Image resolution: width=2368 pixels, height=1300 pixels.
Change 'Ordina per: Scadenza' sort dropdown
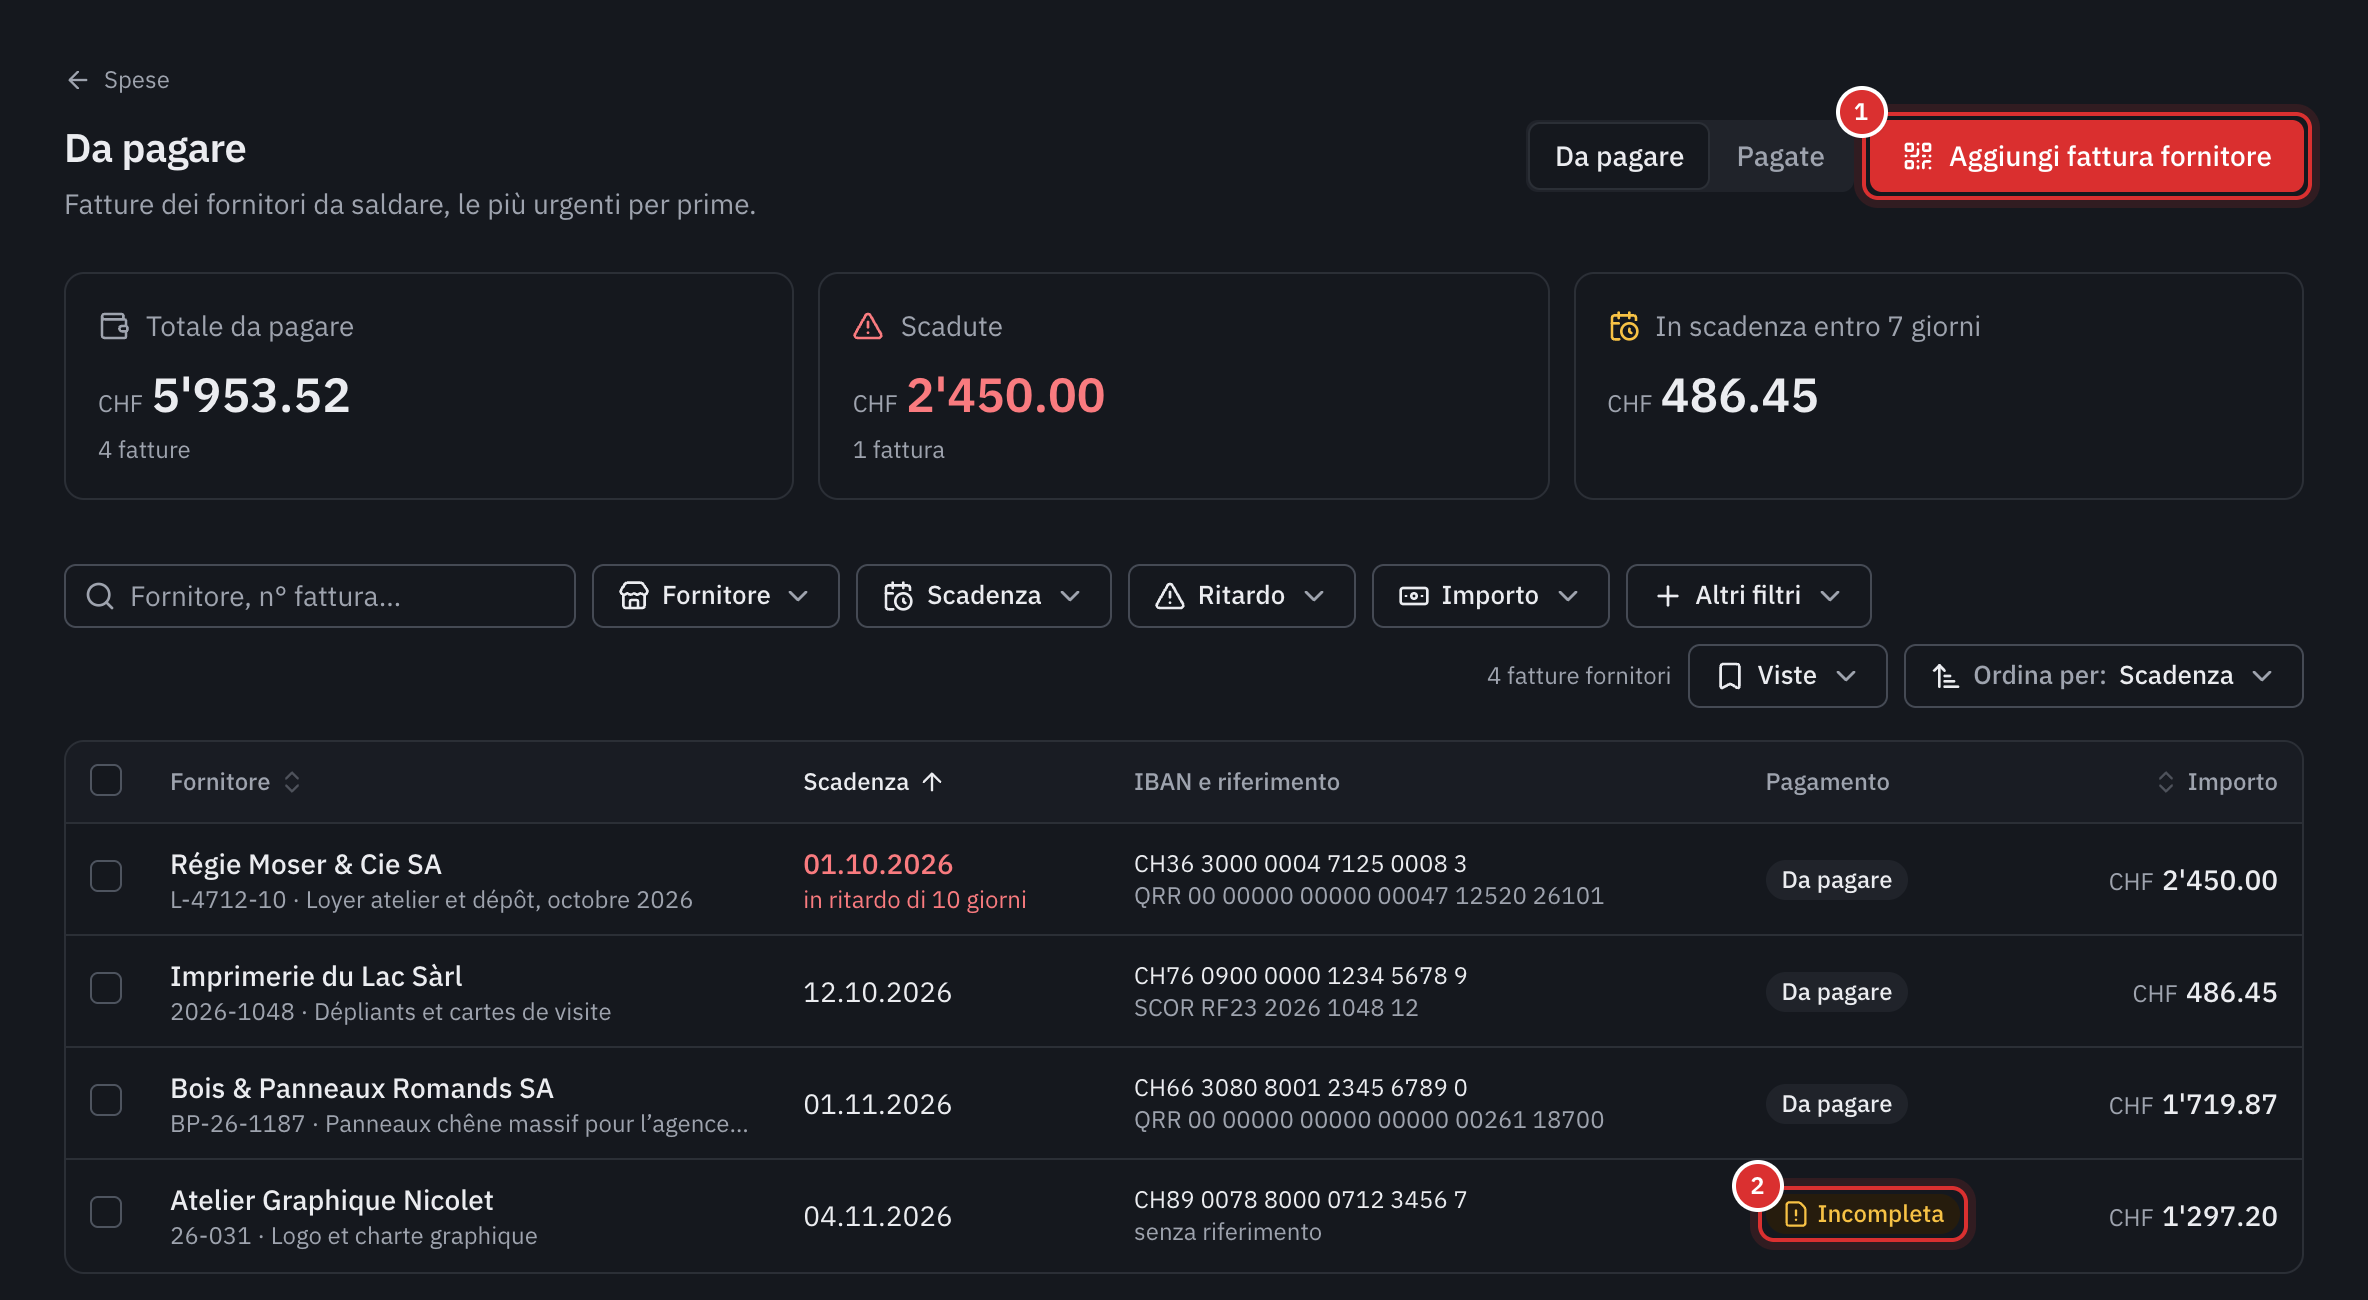tap(2103, 676)
